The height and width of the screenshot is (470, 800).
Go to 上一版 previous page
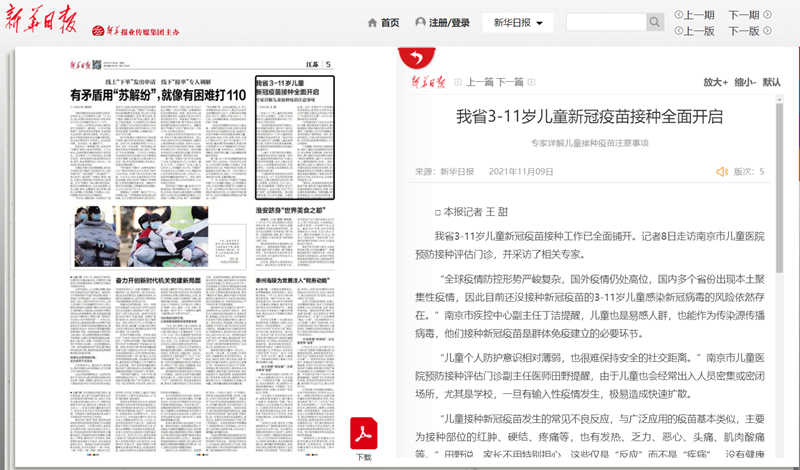[699, 31]
